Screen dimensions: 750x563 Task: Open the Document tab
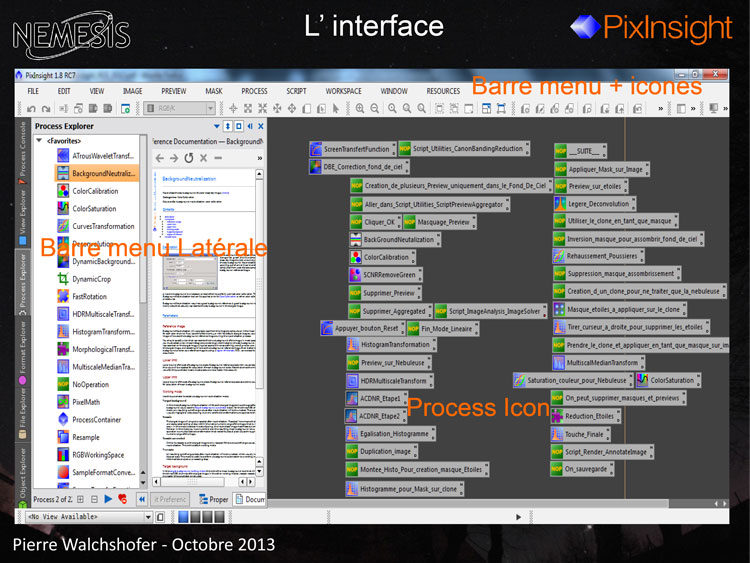(250, 499)
